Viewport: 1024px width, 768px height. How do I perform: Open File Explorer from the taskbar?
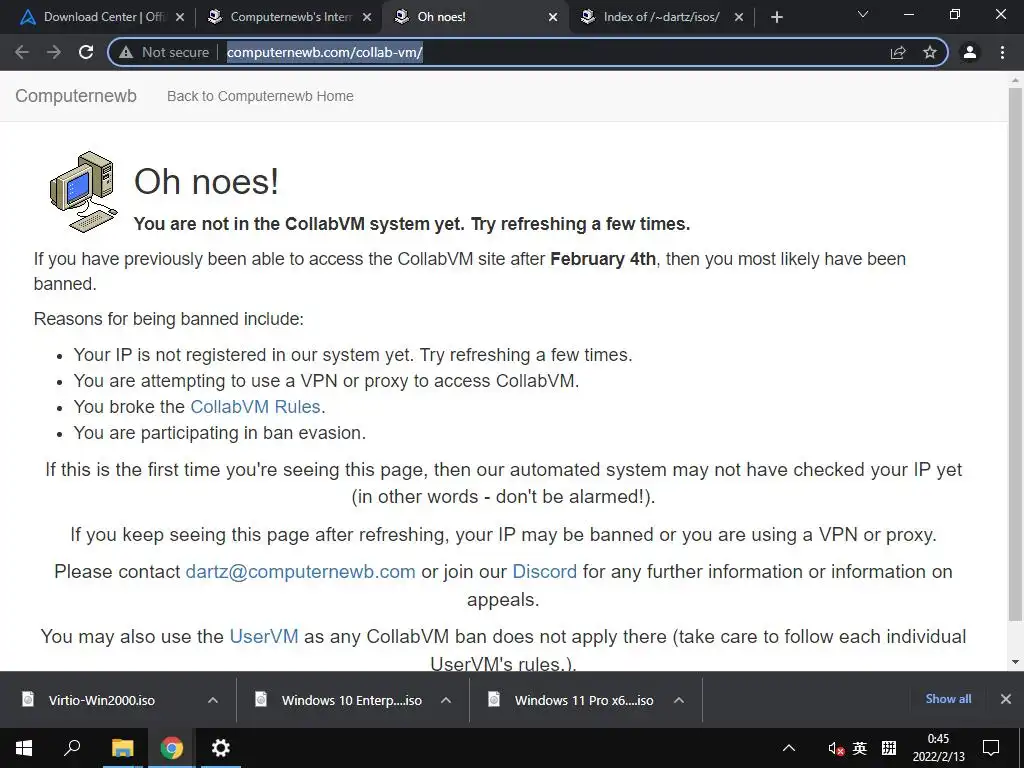(122, 748)
